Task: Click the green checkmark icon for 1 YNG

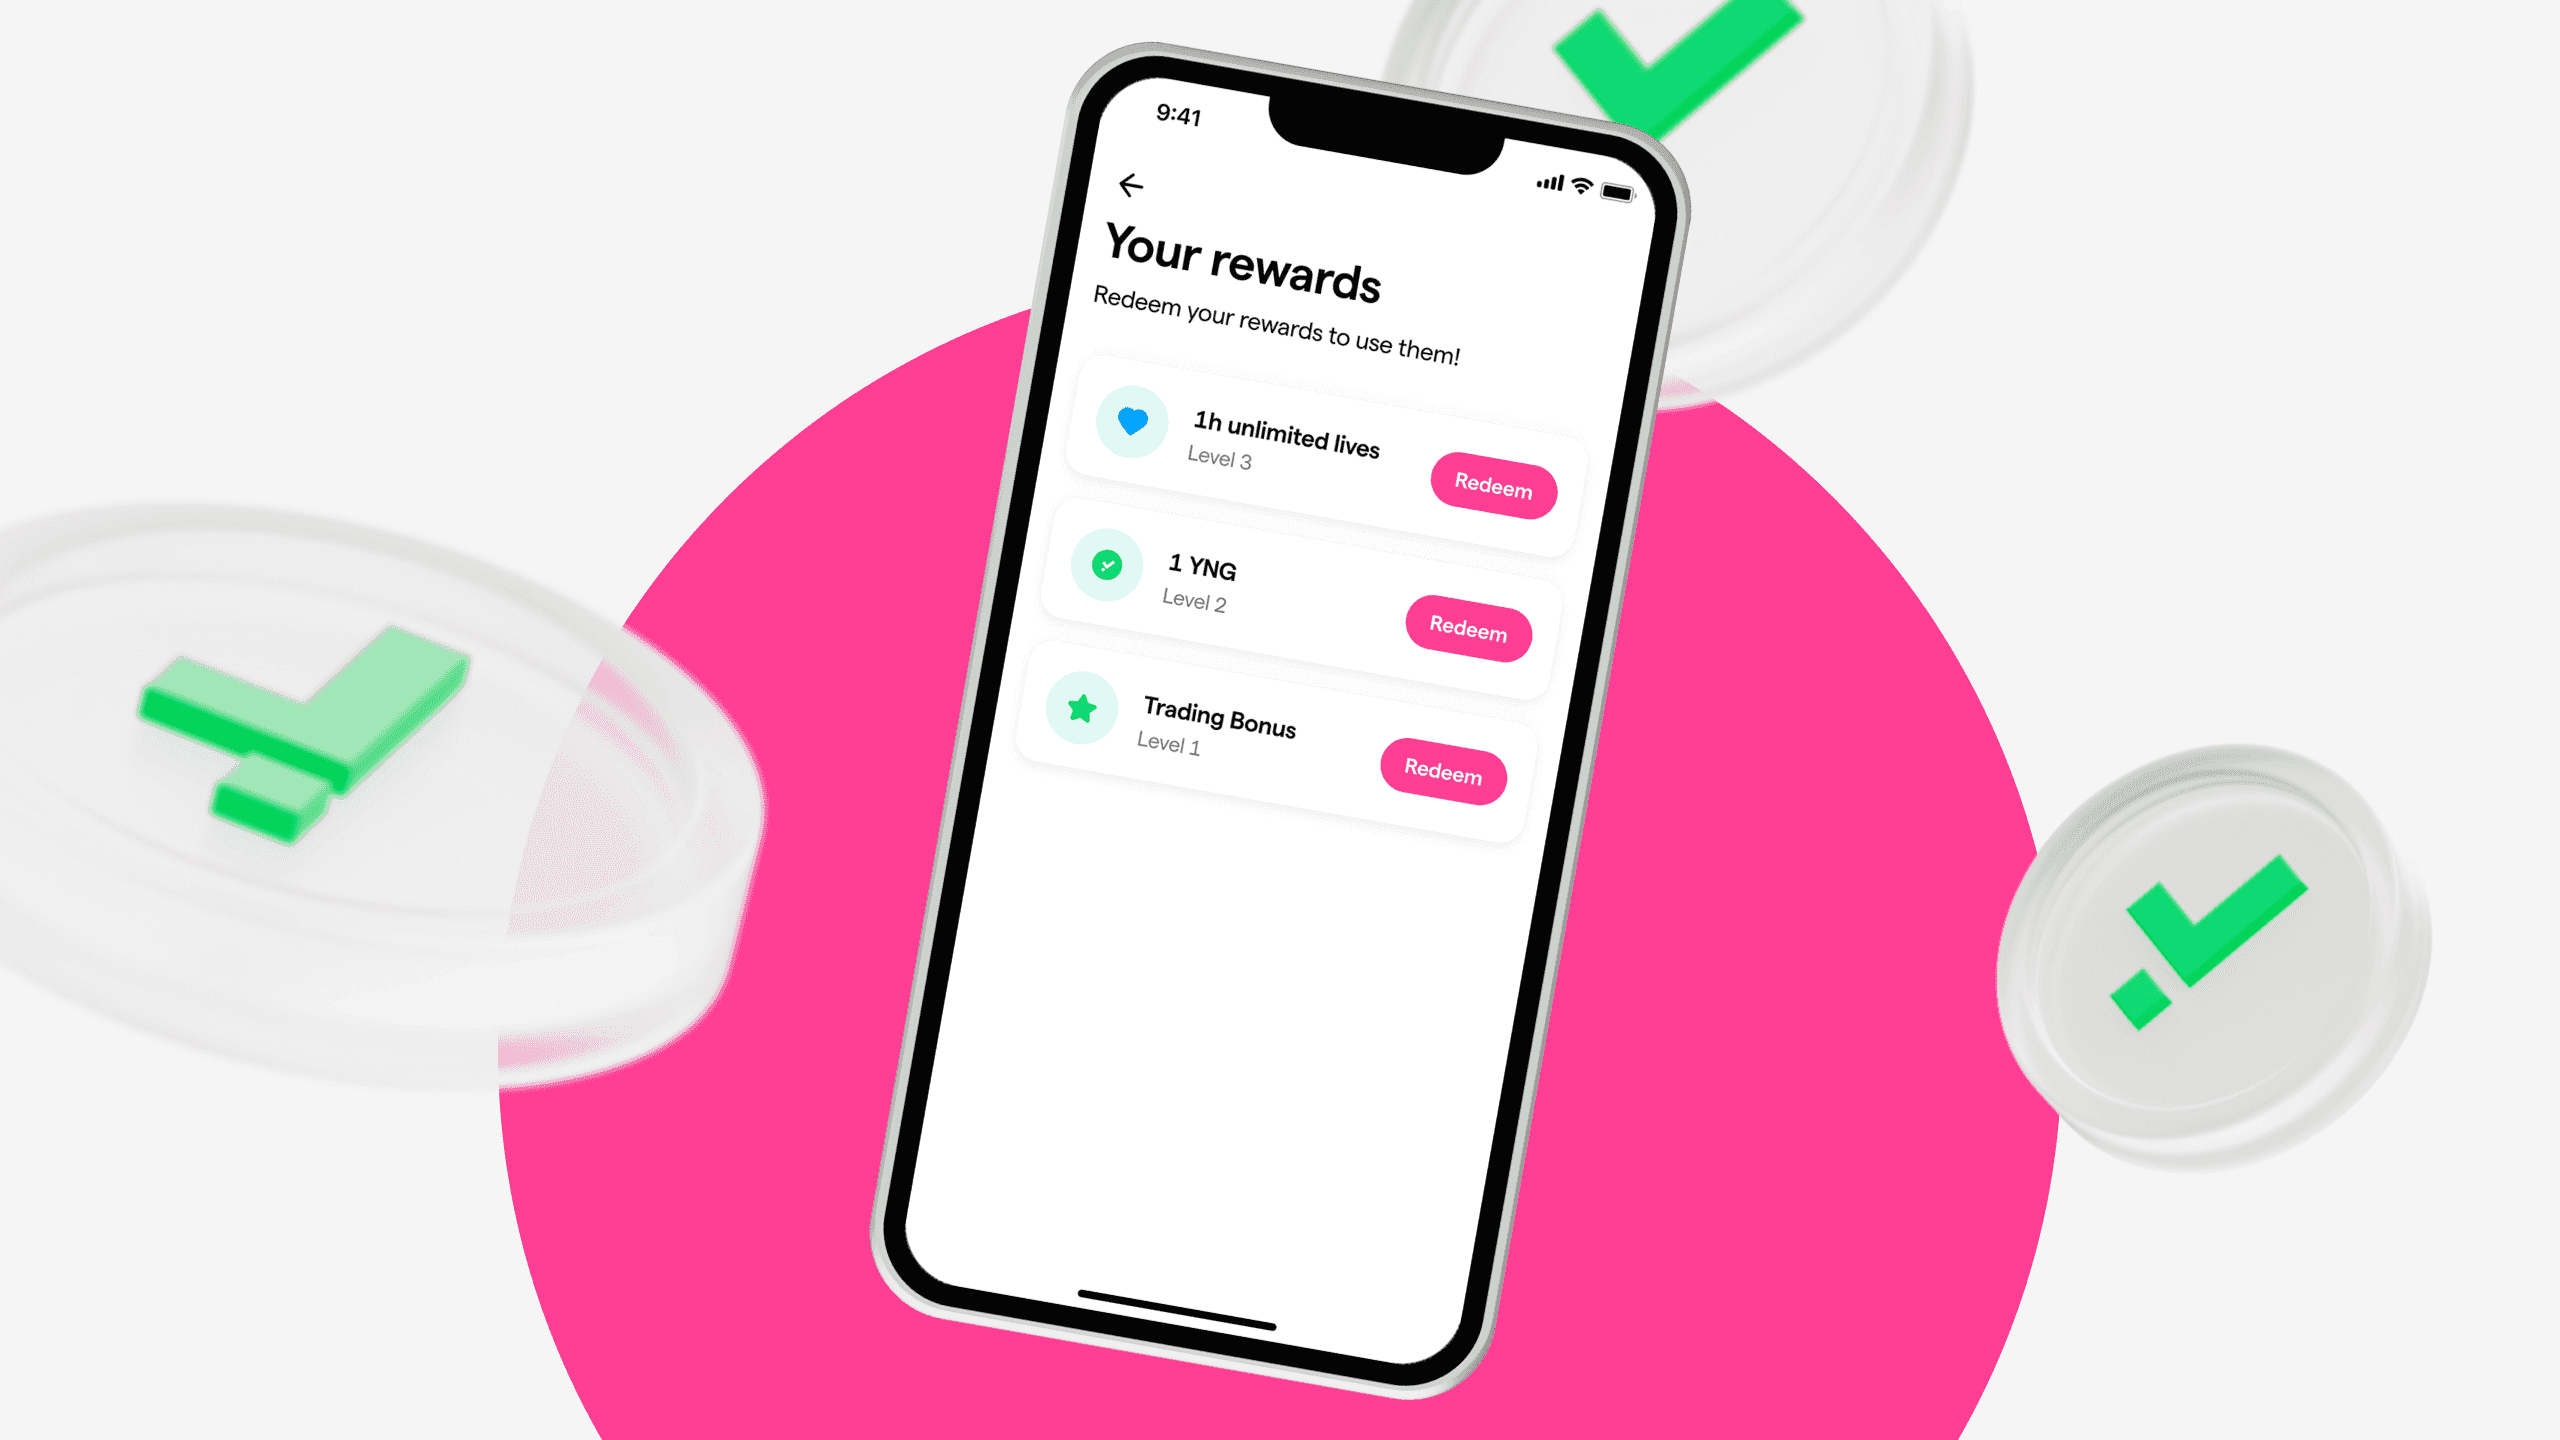Action: pyautogui.click(x=1106, y=566)
